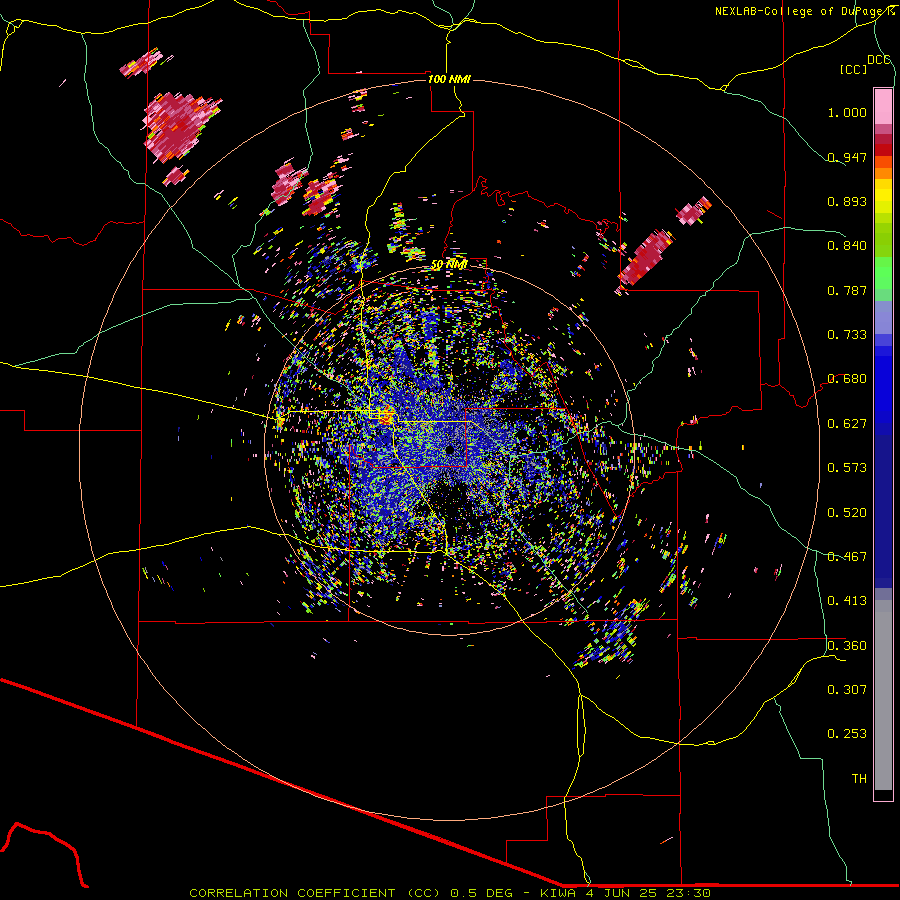Select the 0.573 value on the color scale
This screenshot has height=900, width=900.
(847, 468)
